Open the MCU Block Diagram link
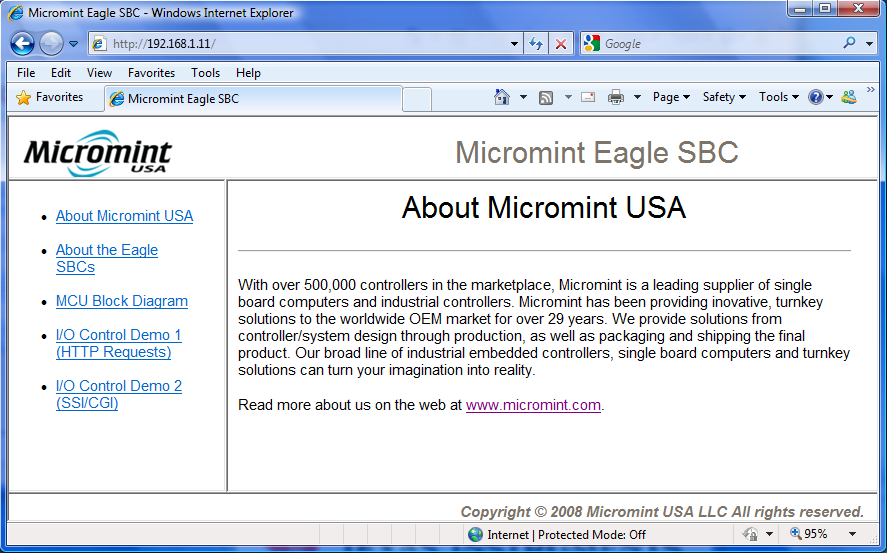Image resolution: width=887 pixels, height=553 pixels. [121, 301]
